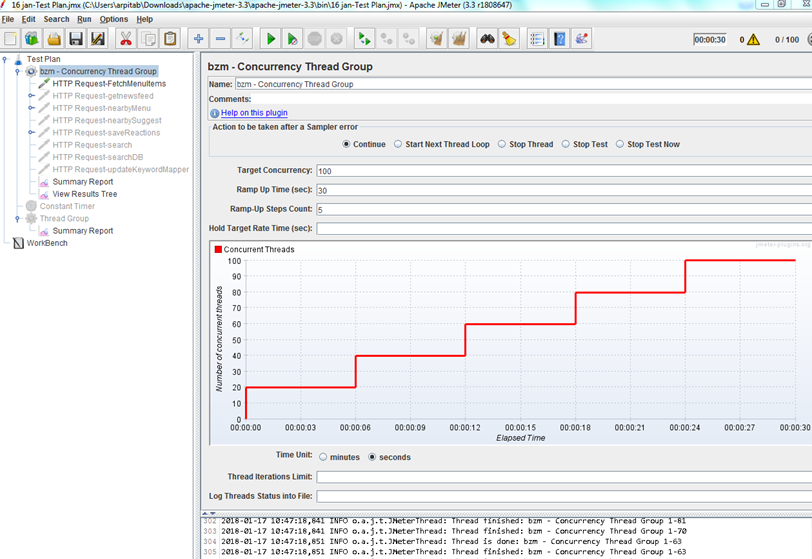Image resolution: width=812 pixels, height=559 pixels.
Task: Click the log panel collapse arrows
Action: 209,513
